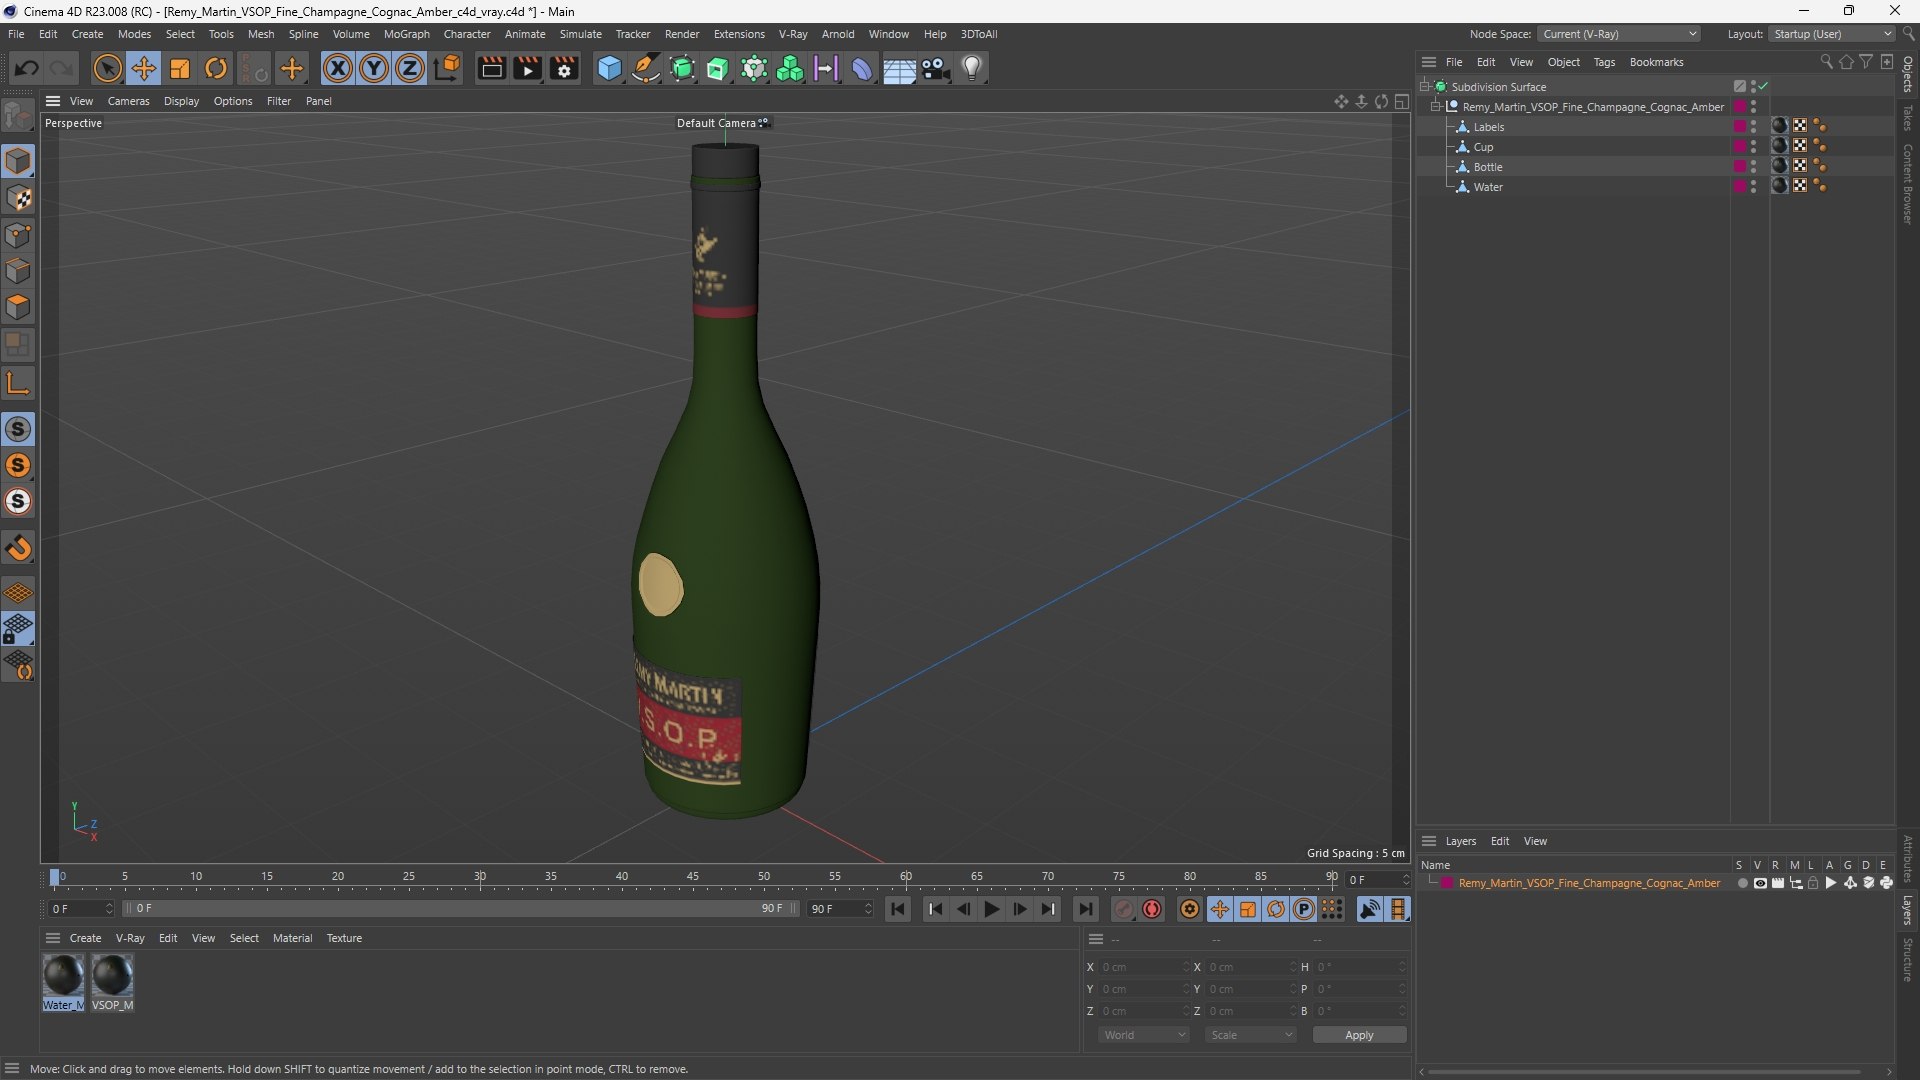1920x1080 pixels.
Task: Click layer color swatch in Layers panel
Action: (x=1447, y=883)
